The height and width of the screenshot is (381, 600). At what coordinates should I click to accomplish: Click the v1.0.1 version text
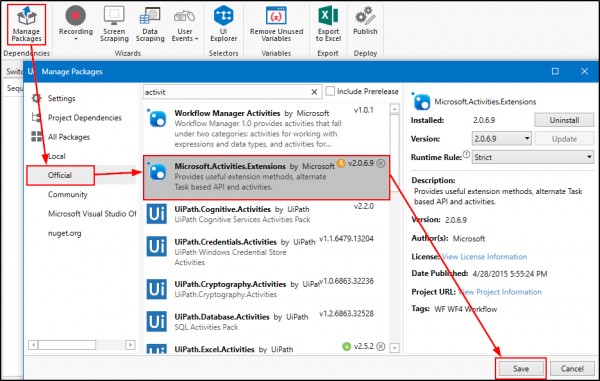click(x=364, y=110)
